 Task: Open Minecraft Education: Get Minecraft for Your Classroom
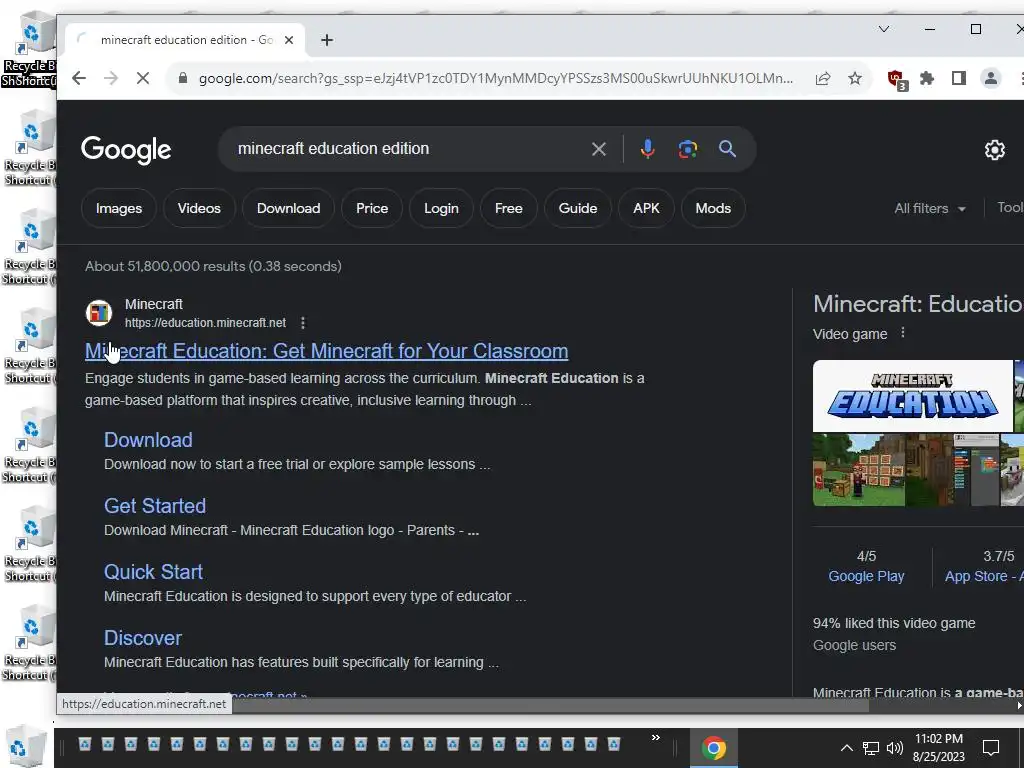(327, 351)
